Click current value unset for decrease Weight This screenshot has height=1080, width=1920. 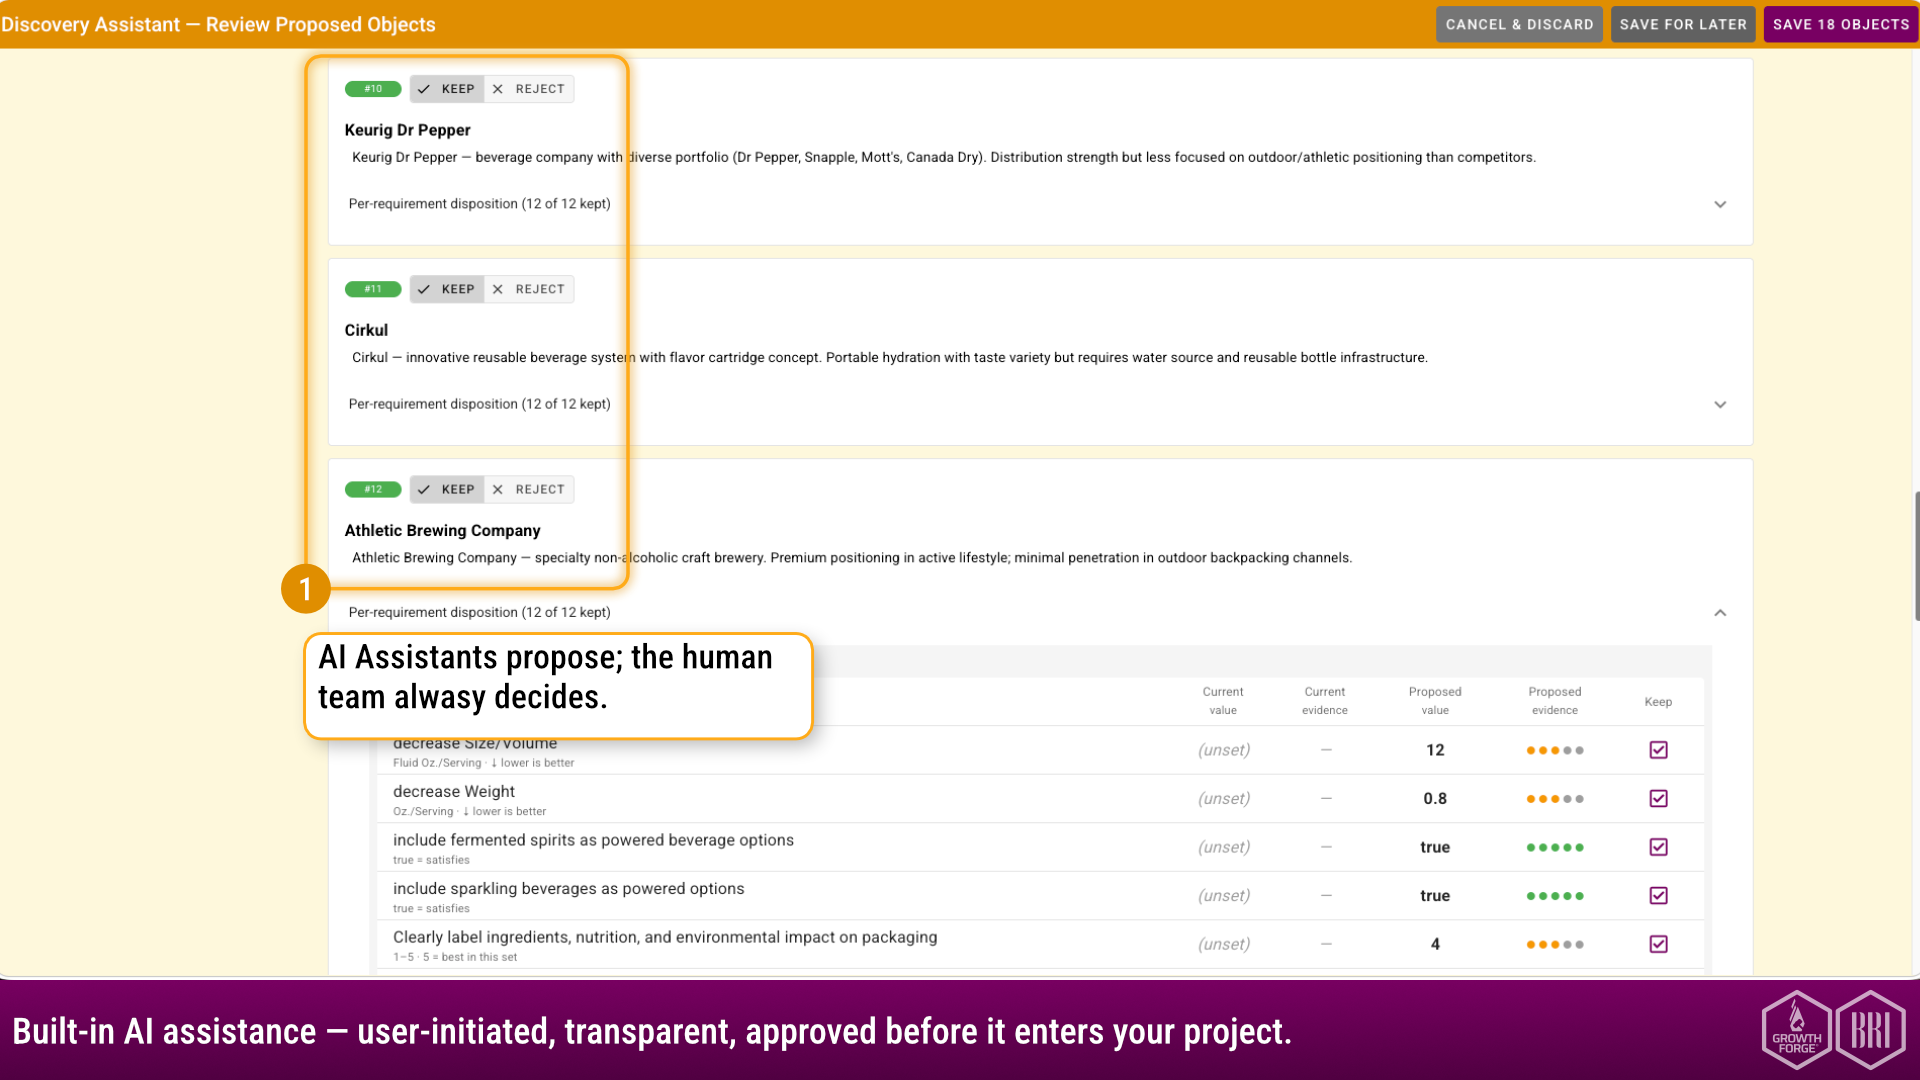(1224, 798)
